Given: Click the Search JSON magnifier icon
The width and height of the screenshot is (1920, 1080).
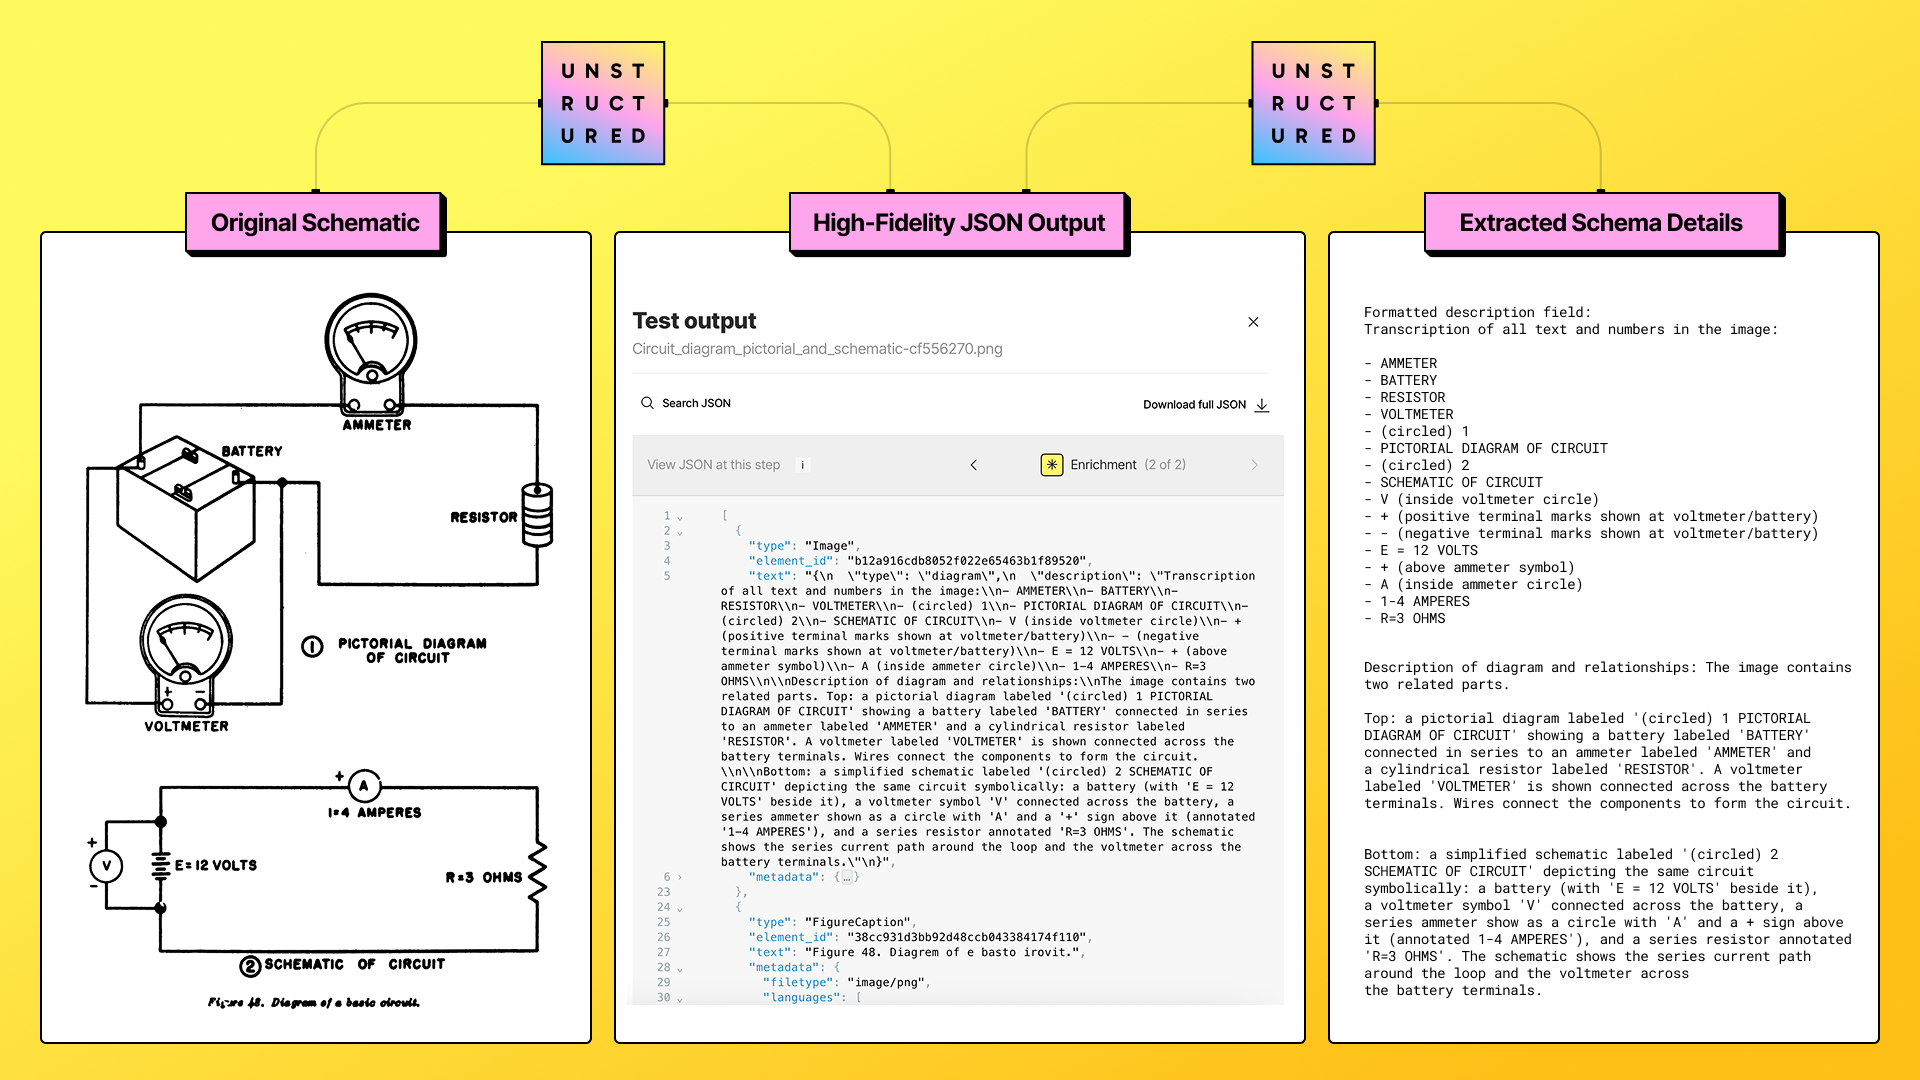Looking at the screenshot, I should [x=647, y=403].
